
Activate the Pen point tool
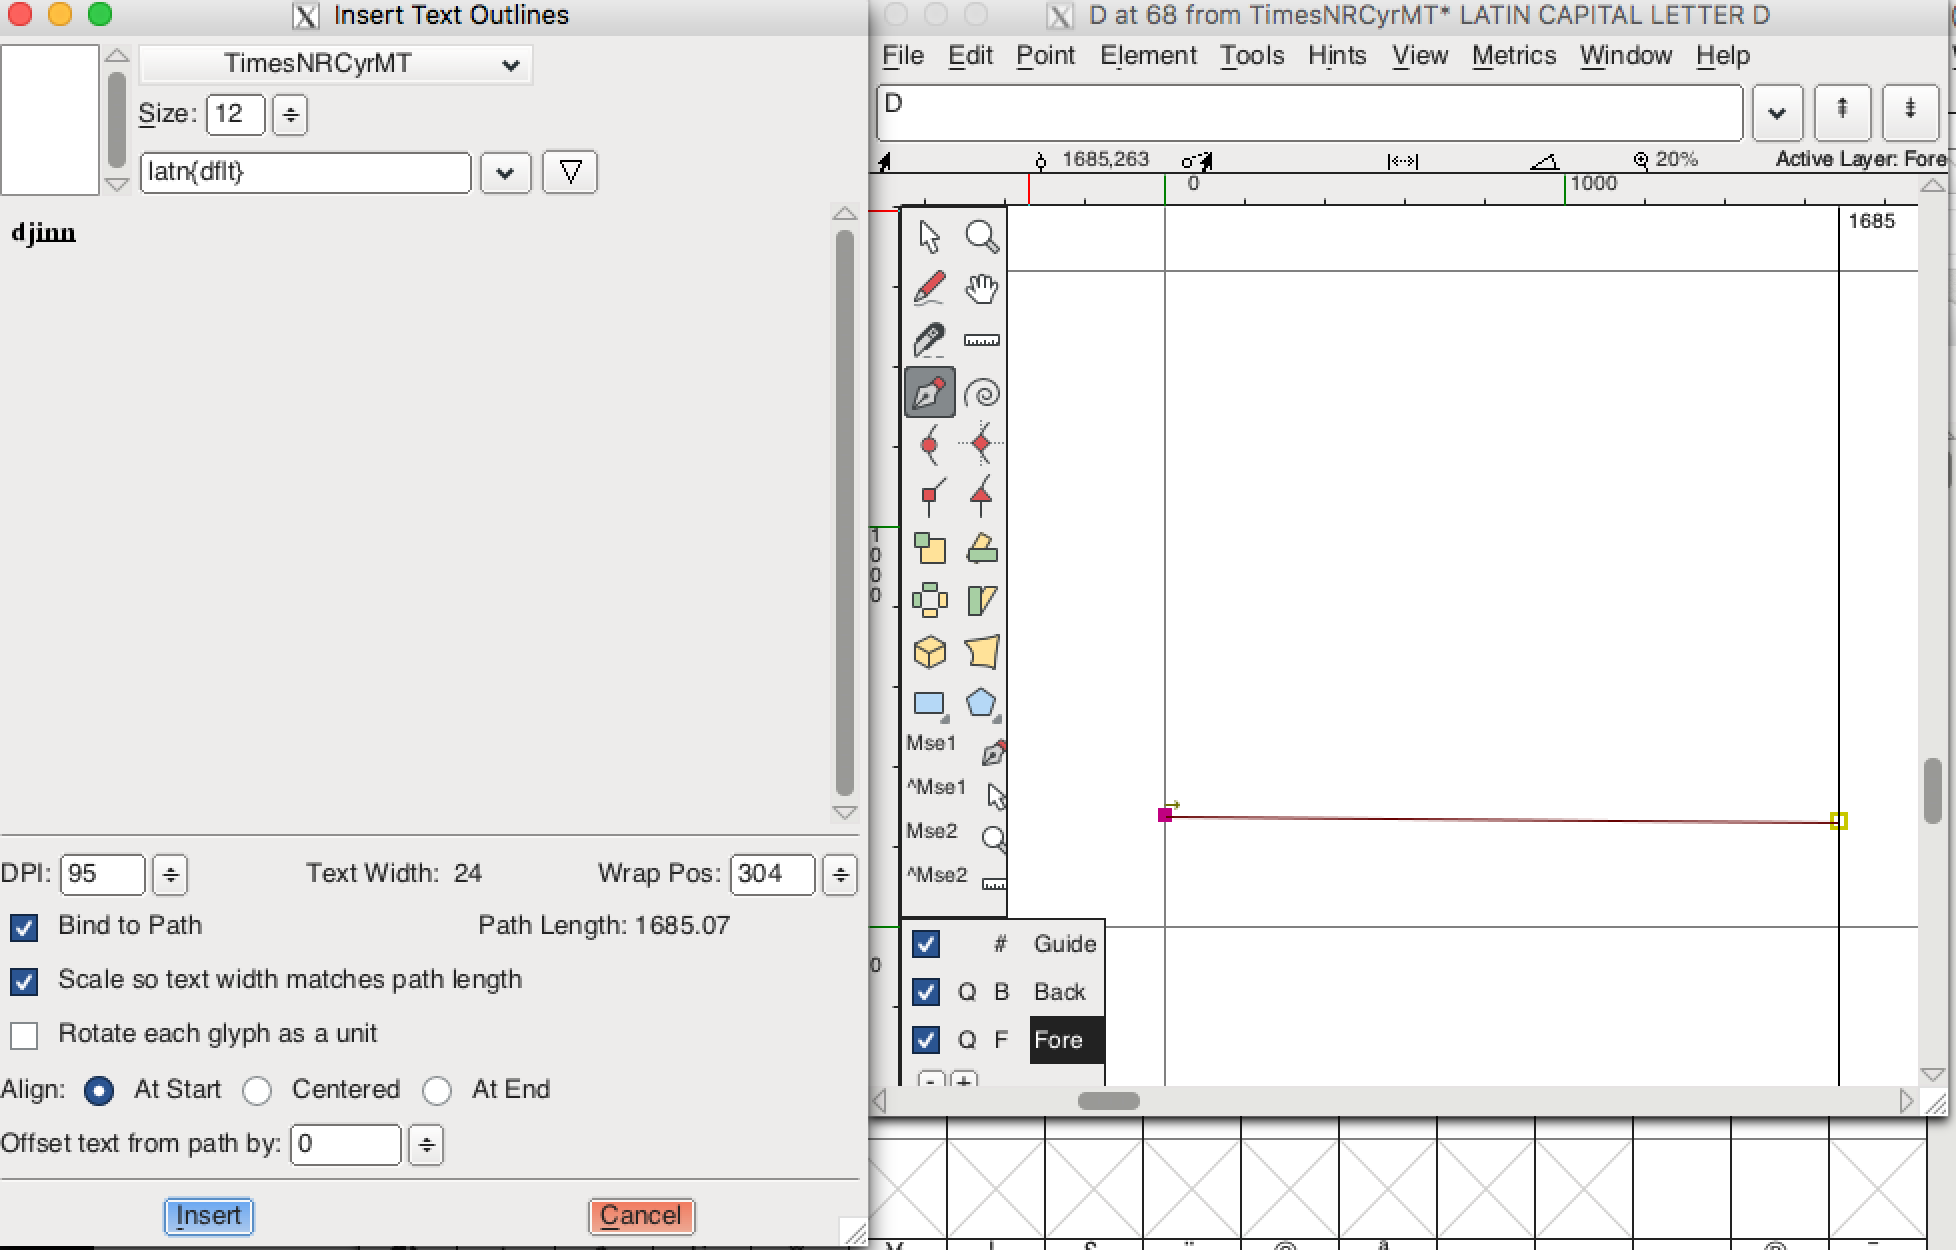coord(929,392)
